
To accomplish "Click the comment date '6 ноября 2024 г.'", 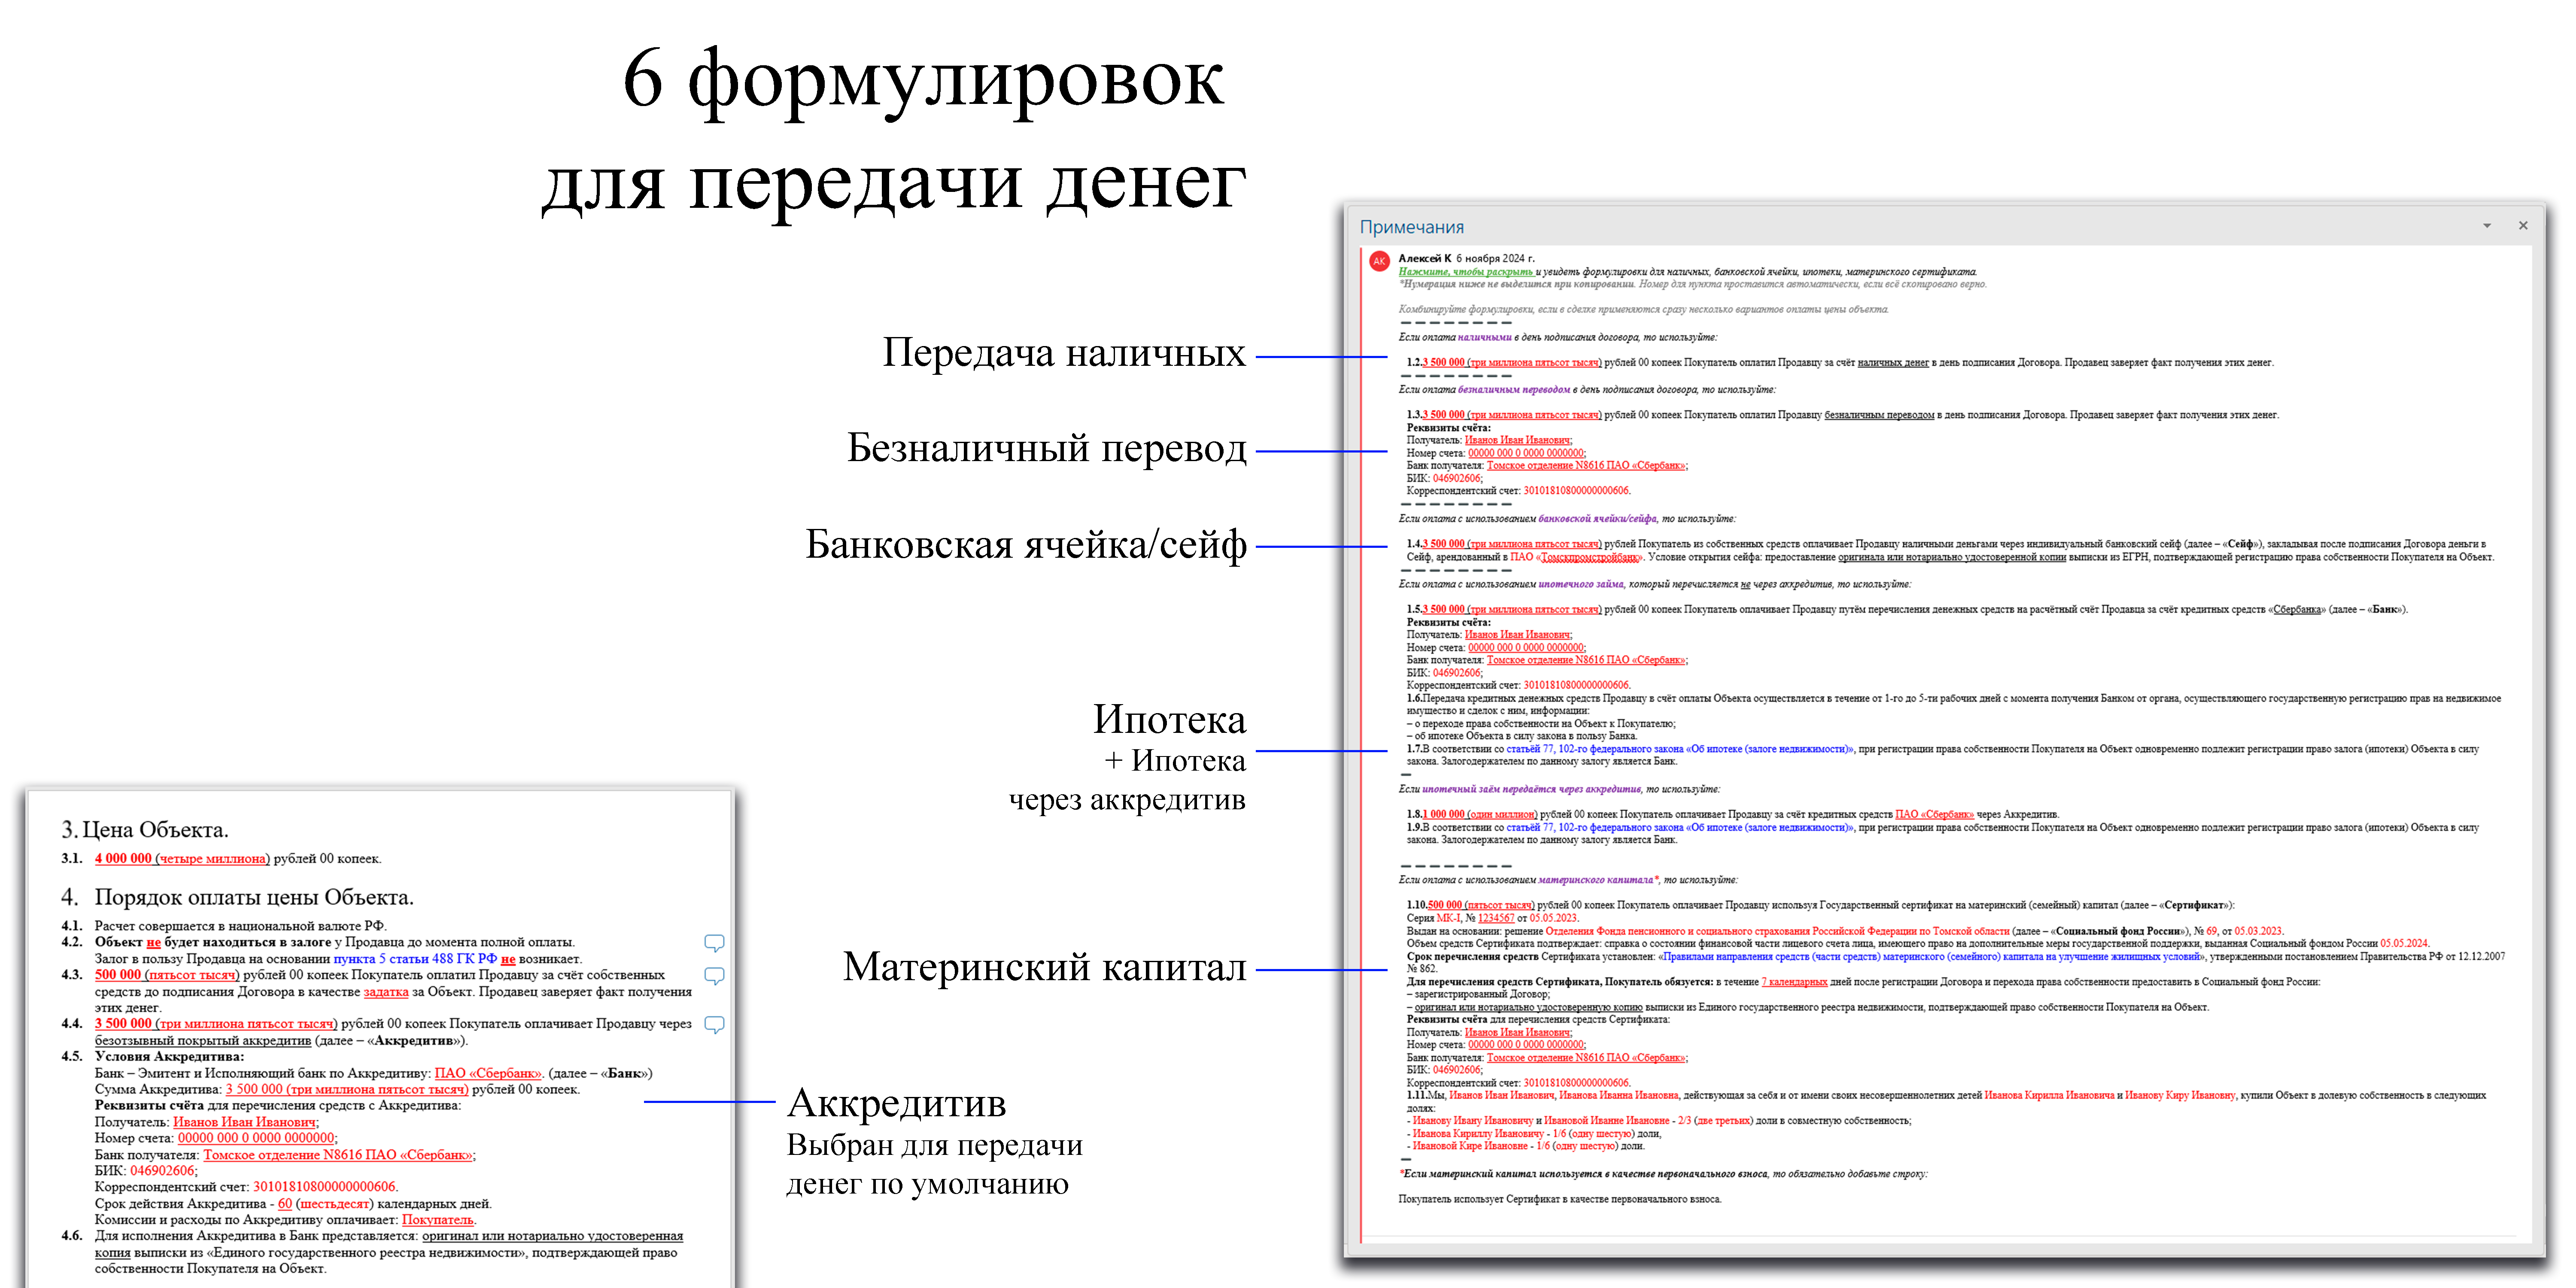I will [x=1495, y=258].
